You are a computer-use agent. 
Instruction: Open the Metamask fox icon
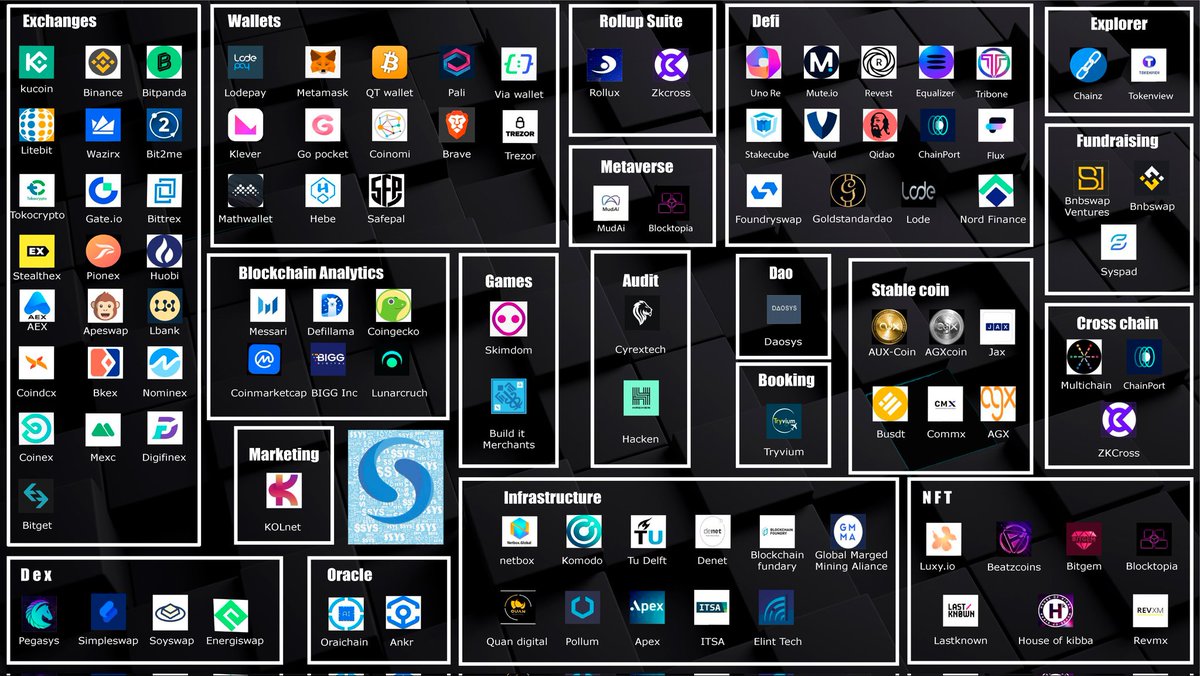pyautogui.click(x=324, y=63)
